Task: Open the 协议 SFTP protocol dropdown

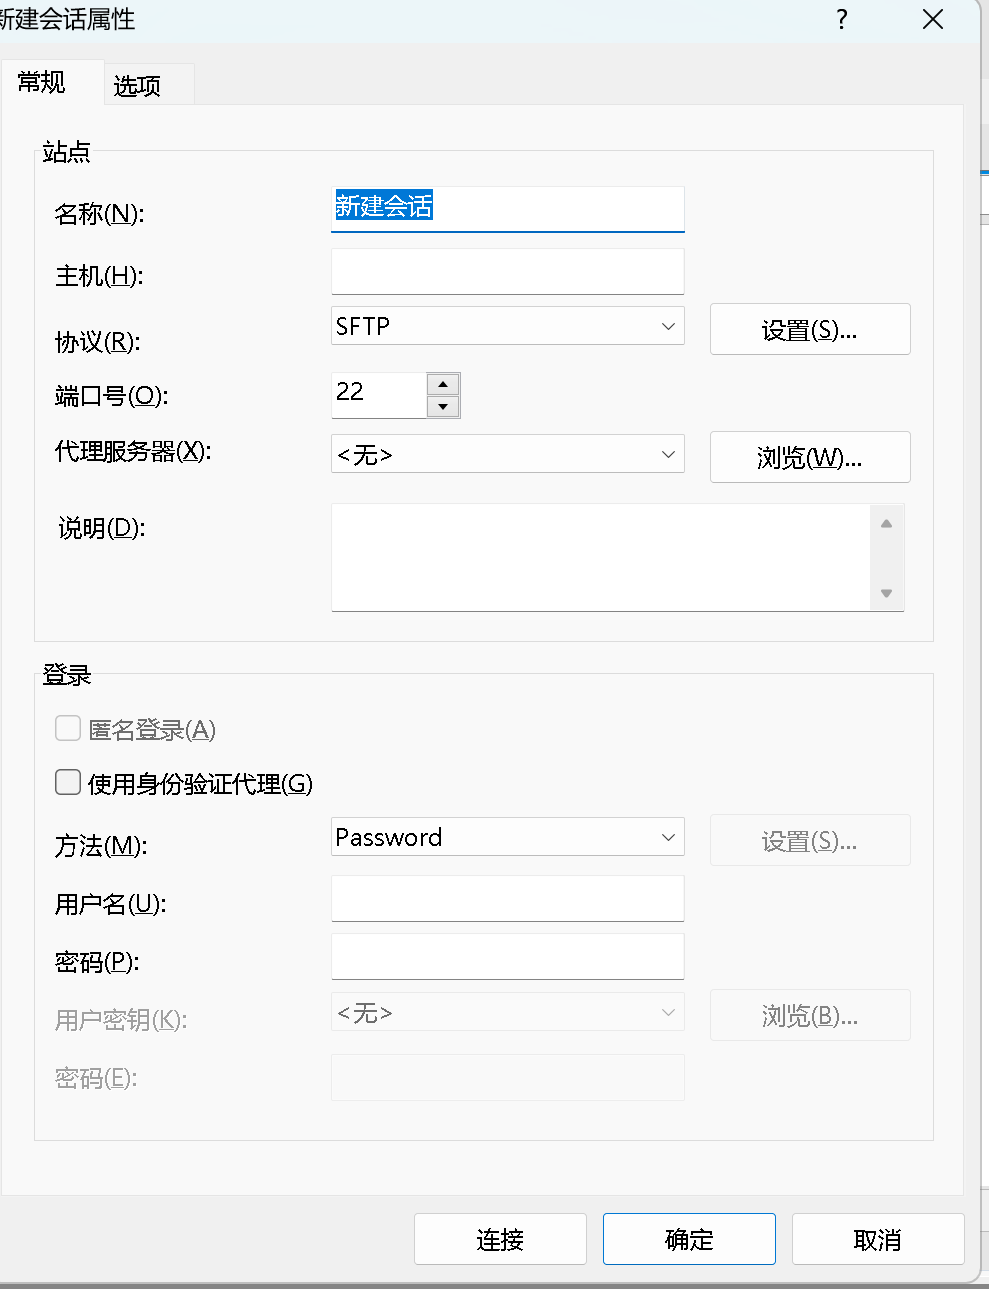Action: [x=508, y=327]
